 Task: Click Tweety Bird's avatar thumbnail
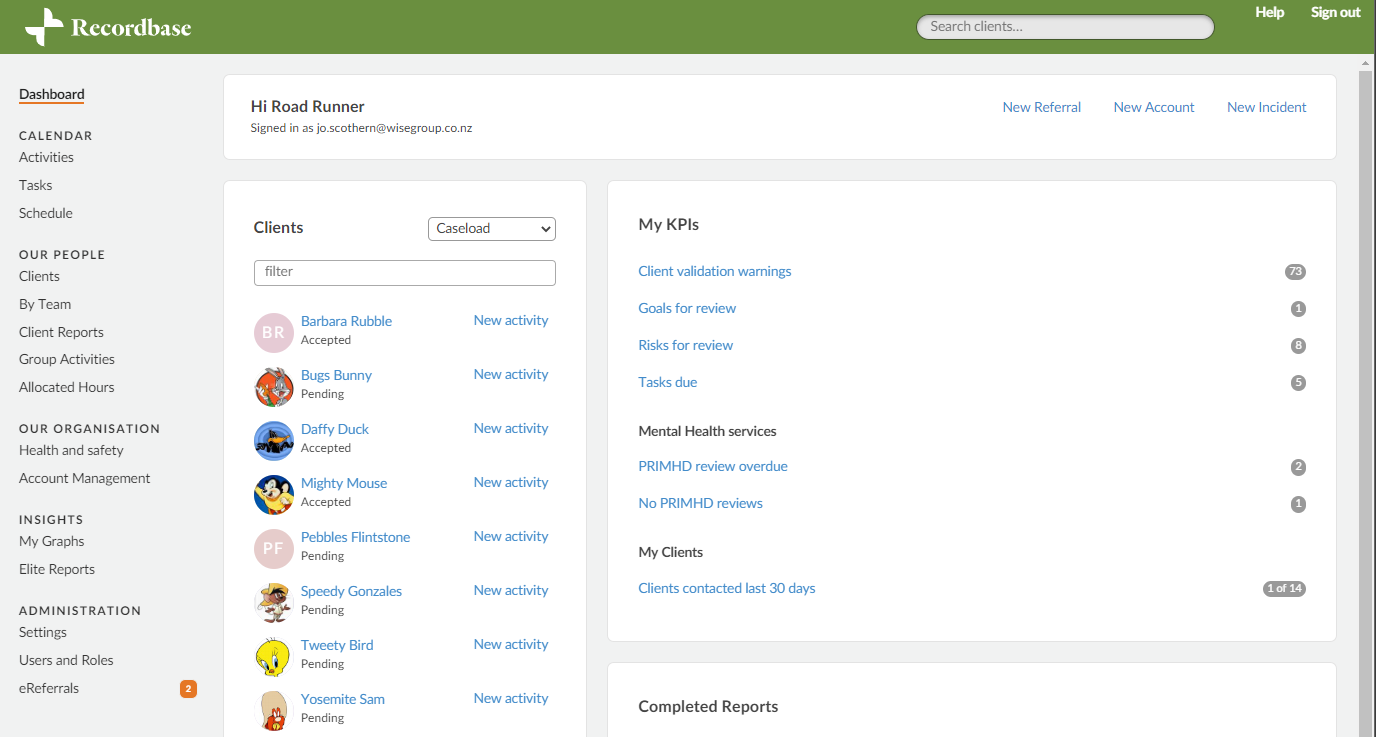click(273, 657)
